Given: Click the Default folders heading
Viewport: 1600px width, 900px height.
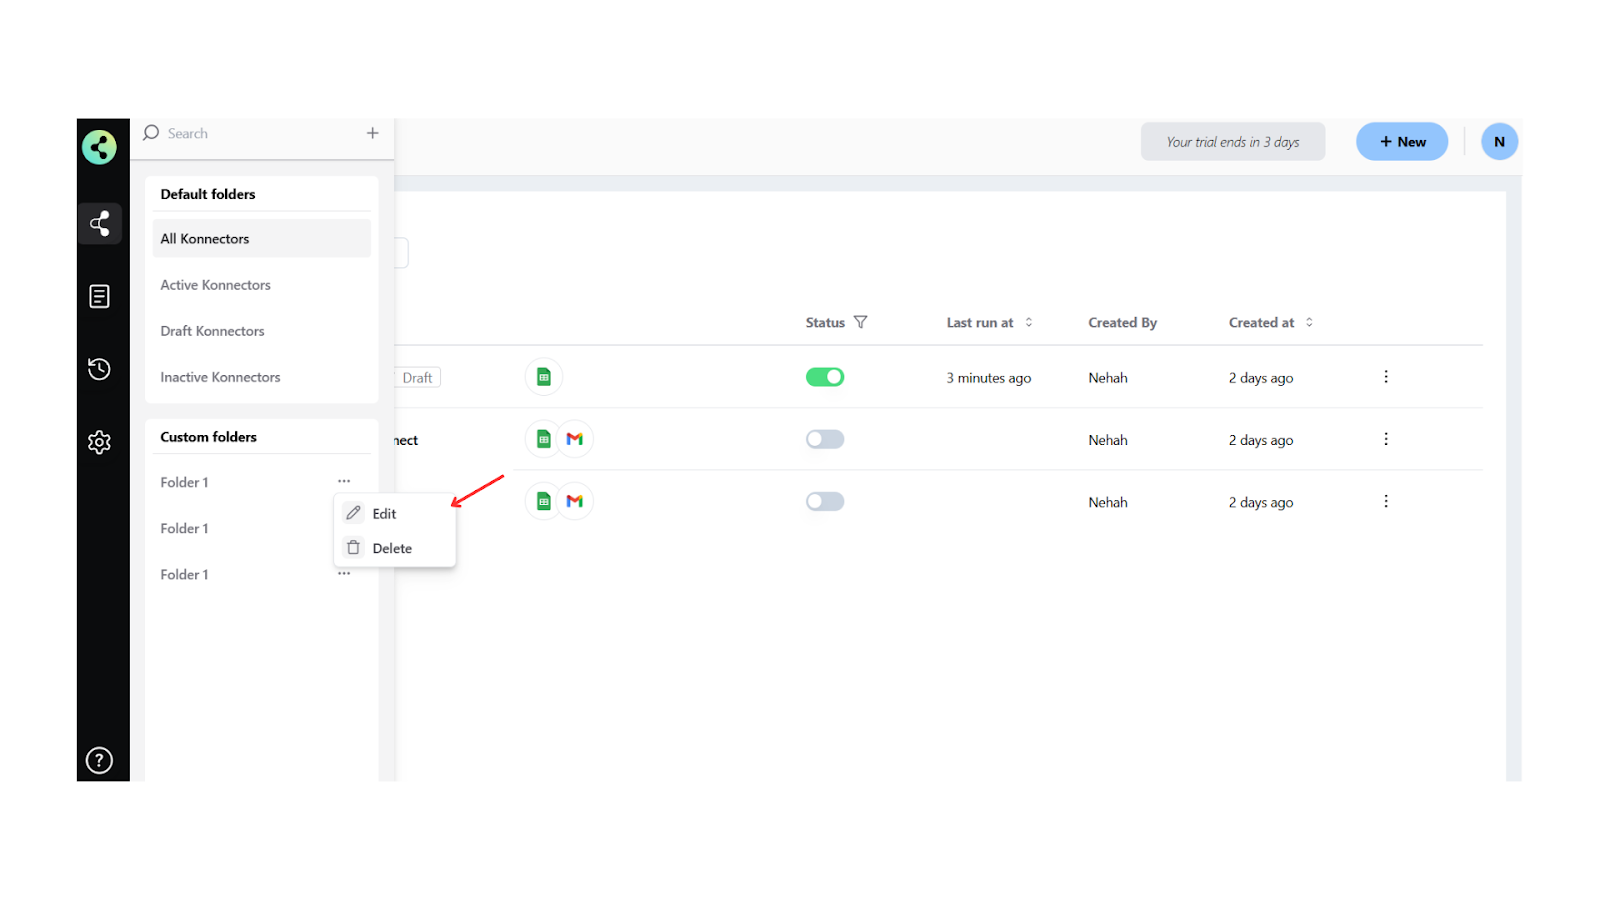Looking at the screenshot, I should (x=208, y=194).
